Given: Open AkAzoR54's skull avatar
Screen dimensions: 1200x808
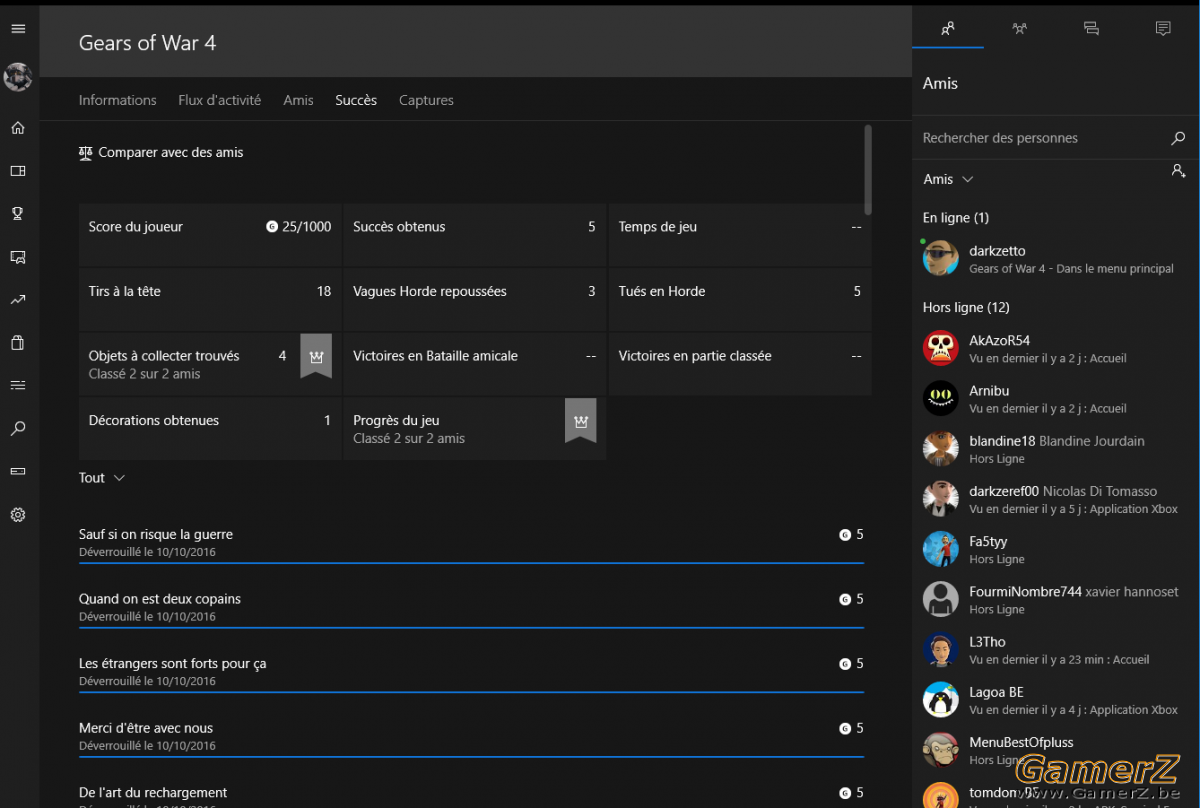Looking at the screenshot, I should 940,348.
